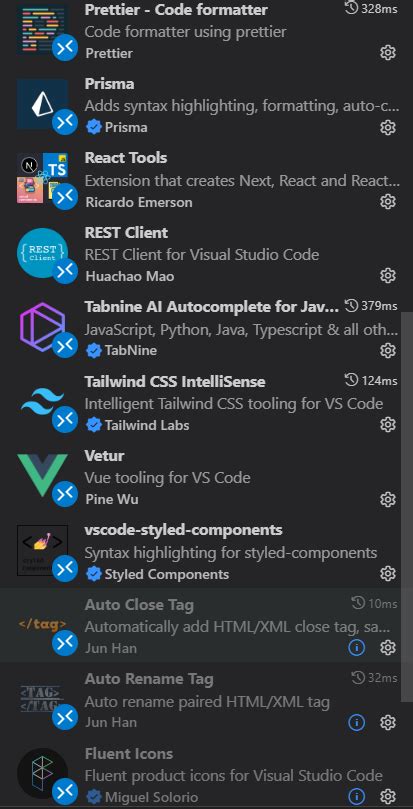Click the Tailwind CSS wave logo

click(42, 401)
